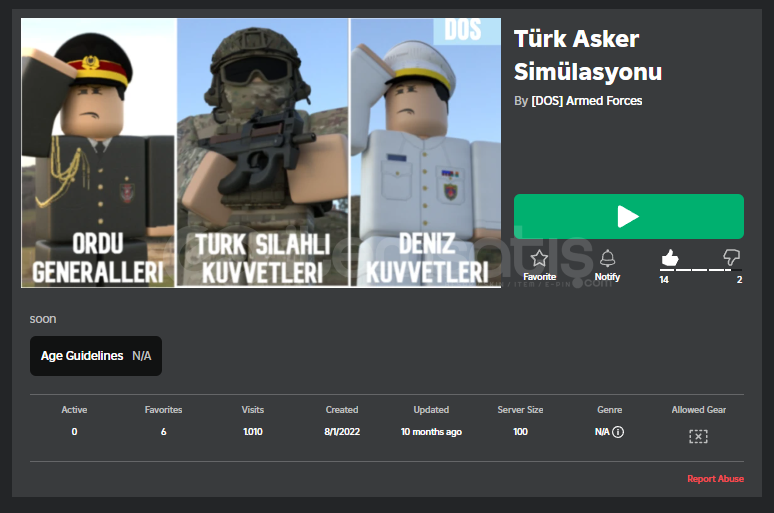Click the 'soon' description text

(x=43, y=319)
